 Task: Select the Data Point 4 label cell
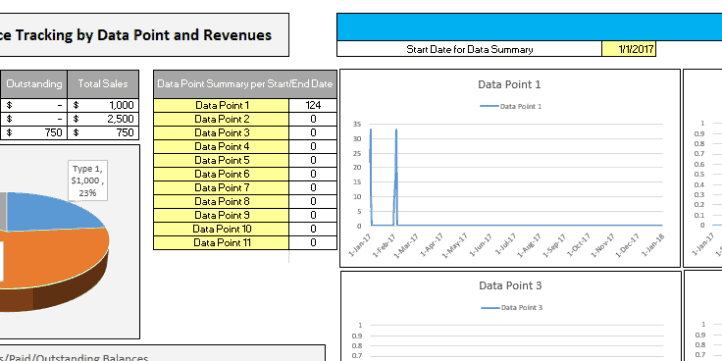pos(221,146)
